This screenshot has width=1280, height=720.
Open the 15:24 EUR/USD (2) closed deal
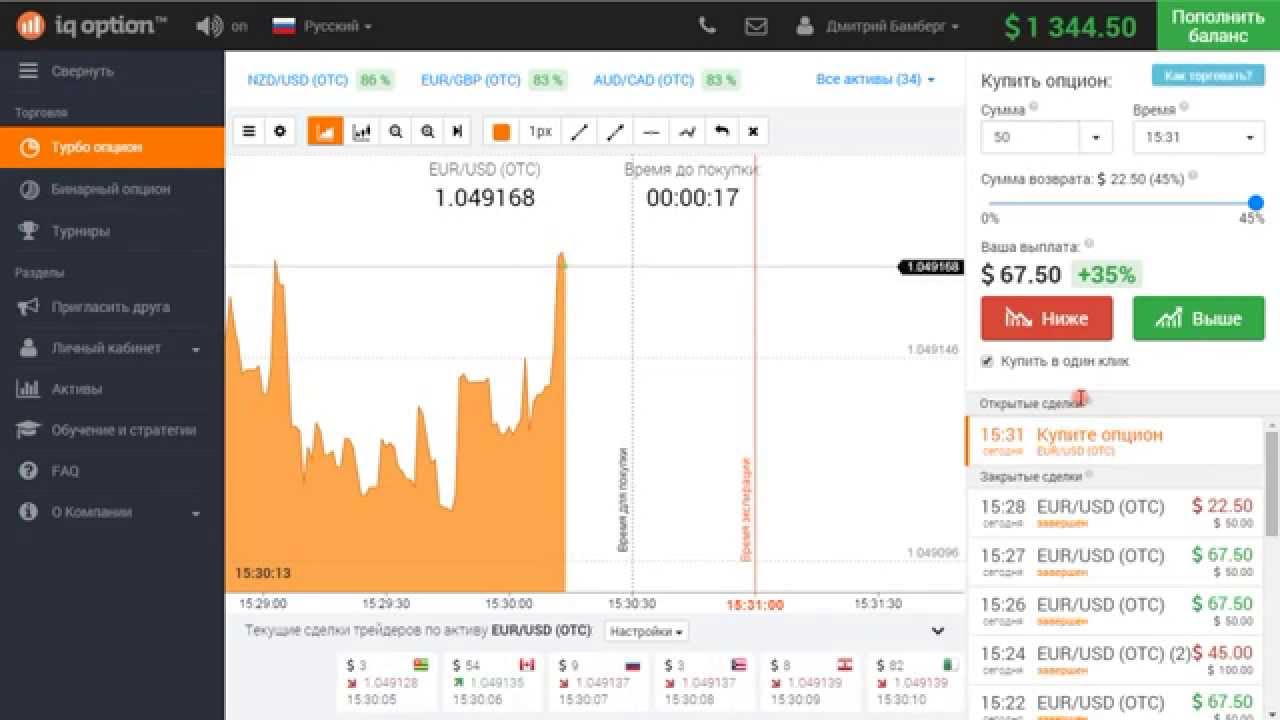click(x=1115, y=660)
